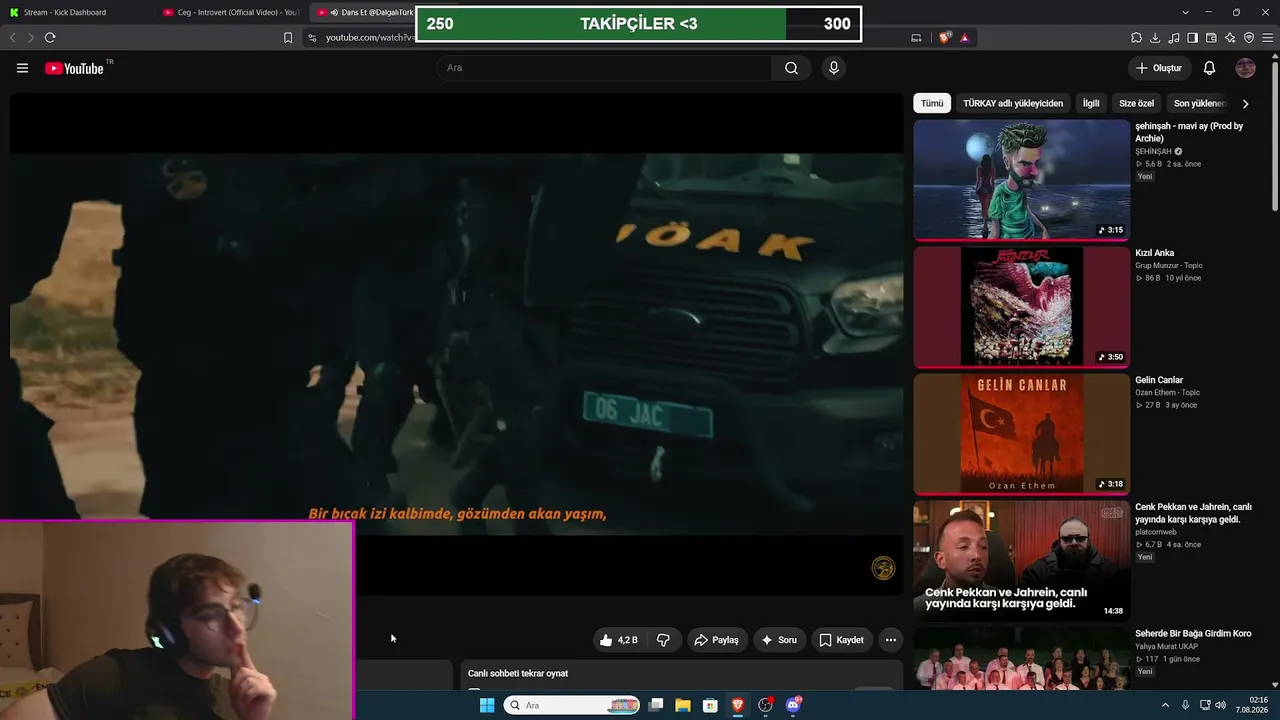The height and width of the screenshot is (720, 1280).
Task: Open Leo AI sparkle icon
Action: click(x=1230, y=38)
